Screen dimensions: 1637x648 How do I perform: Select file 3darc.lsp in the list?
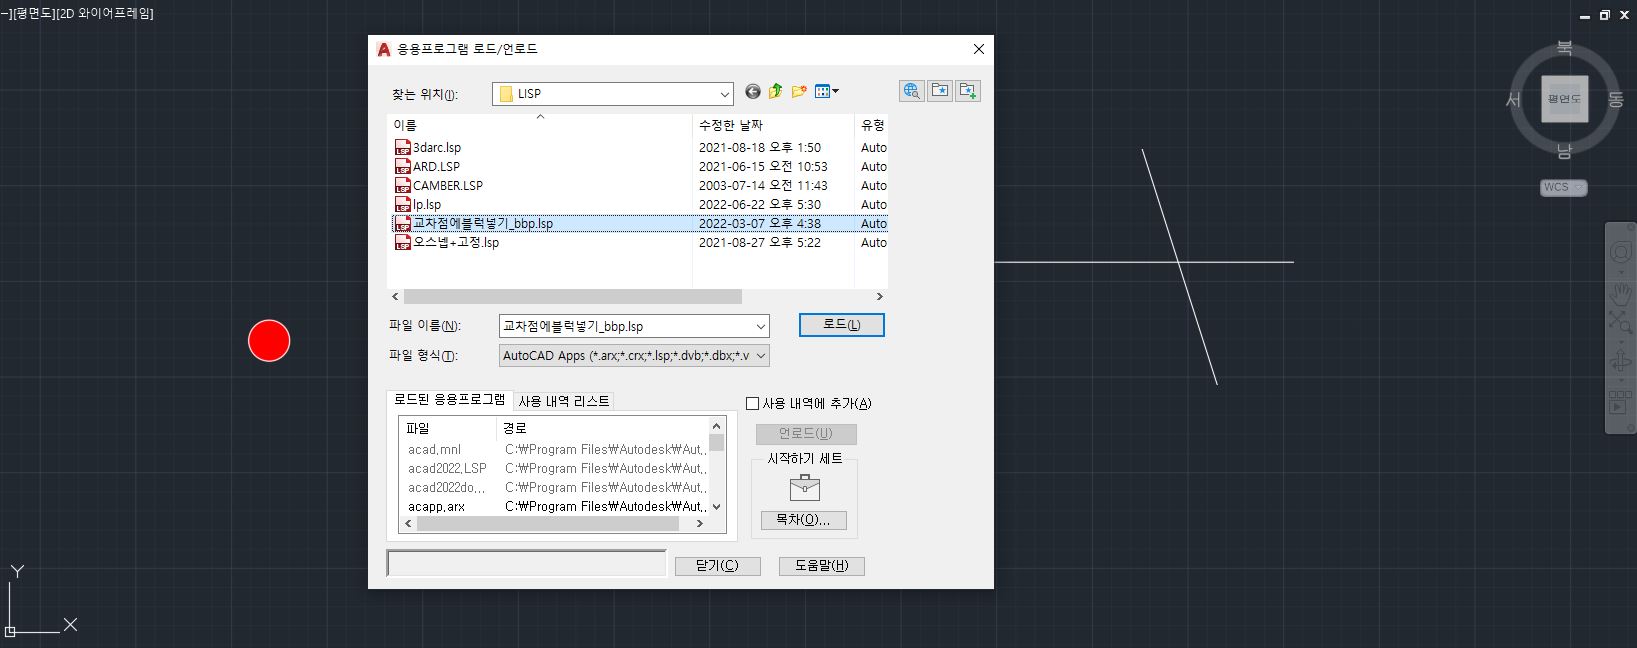pyautogui.click(x=437, y=148)
